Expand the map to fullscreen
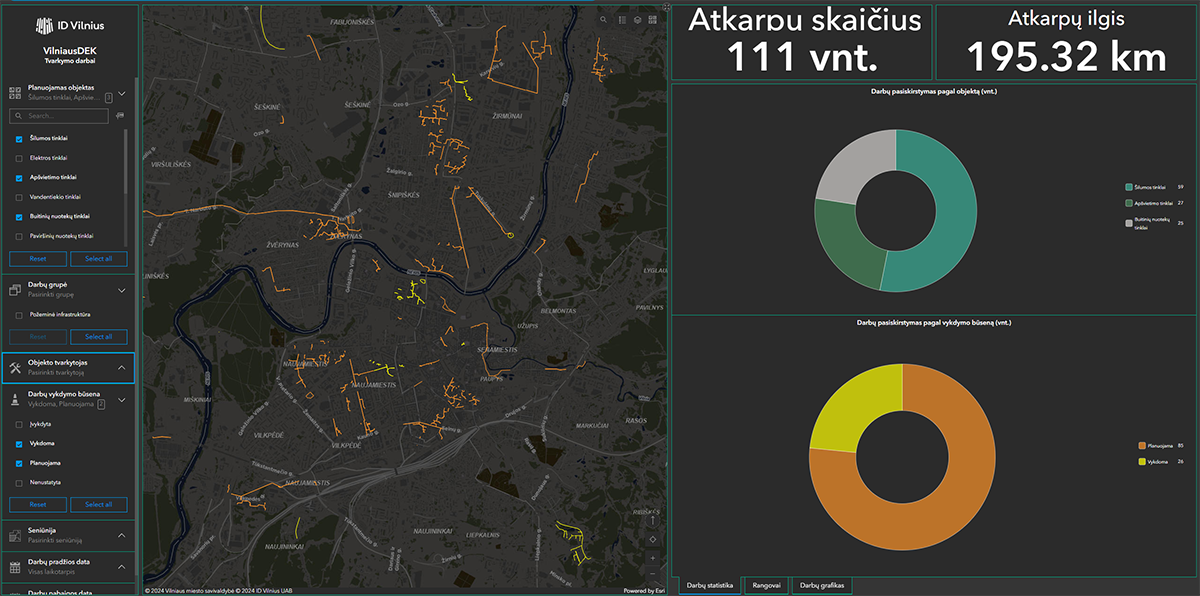The image size is (1200, 596). coord(666,7)
